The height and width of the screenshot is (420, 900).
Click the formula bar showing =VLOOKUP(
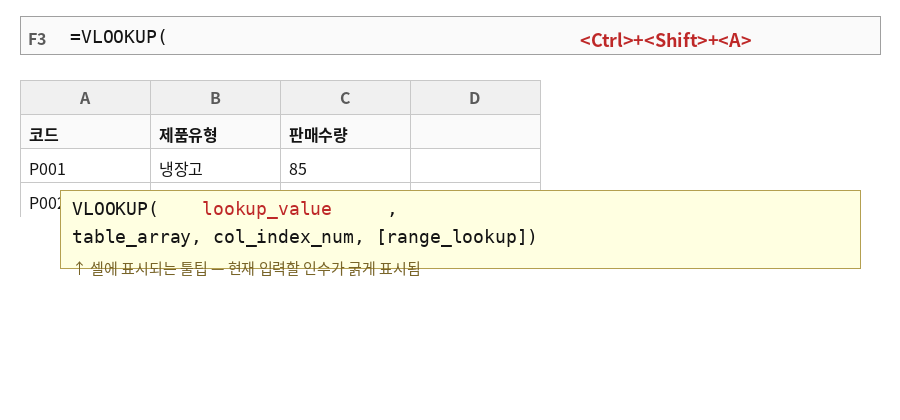click(x=450, y=36)
